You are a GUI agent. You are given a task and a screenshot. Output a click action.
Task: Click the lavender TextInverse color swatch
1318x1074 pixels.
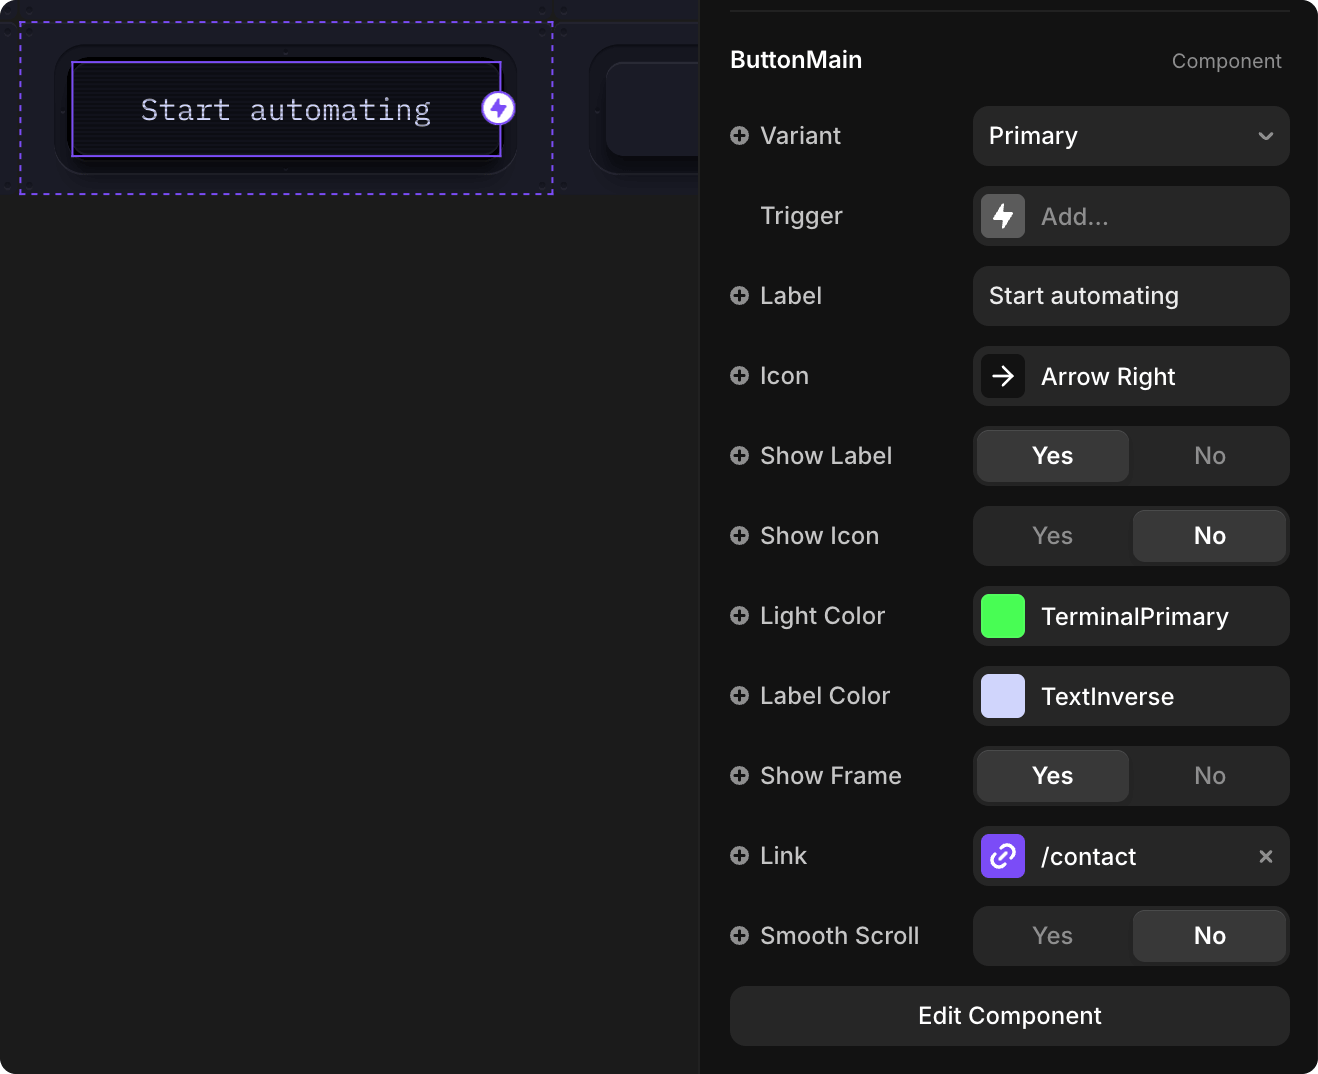(x=1003, y=696)
